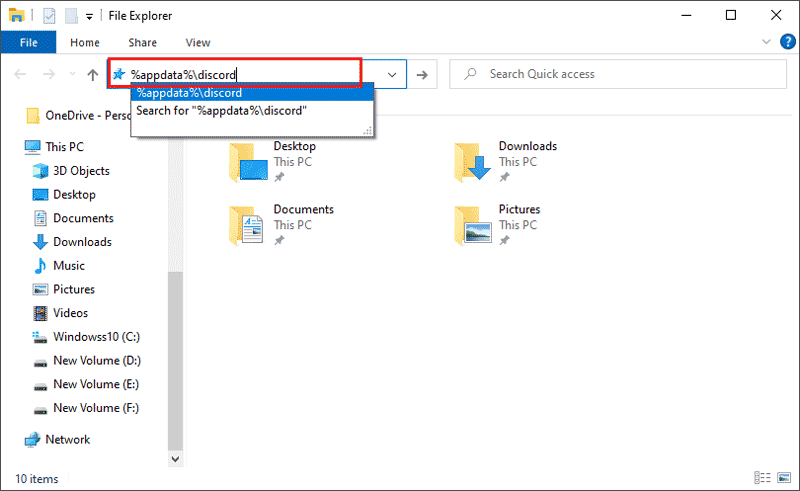Screen dimensions: 800x491
Task: Select This PC in navigation pane
Action: (54, 147)
